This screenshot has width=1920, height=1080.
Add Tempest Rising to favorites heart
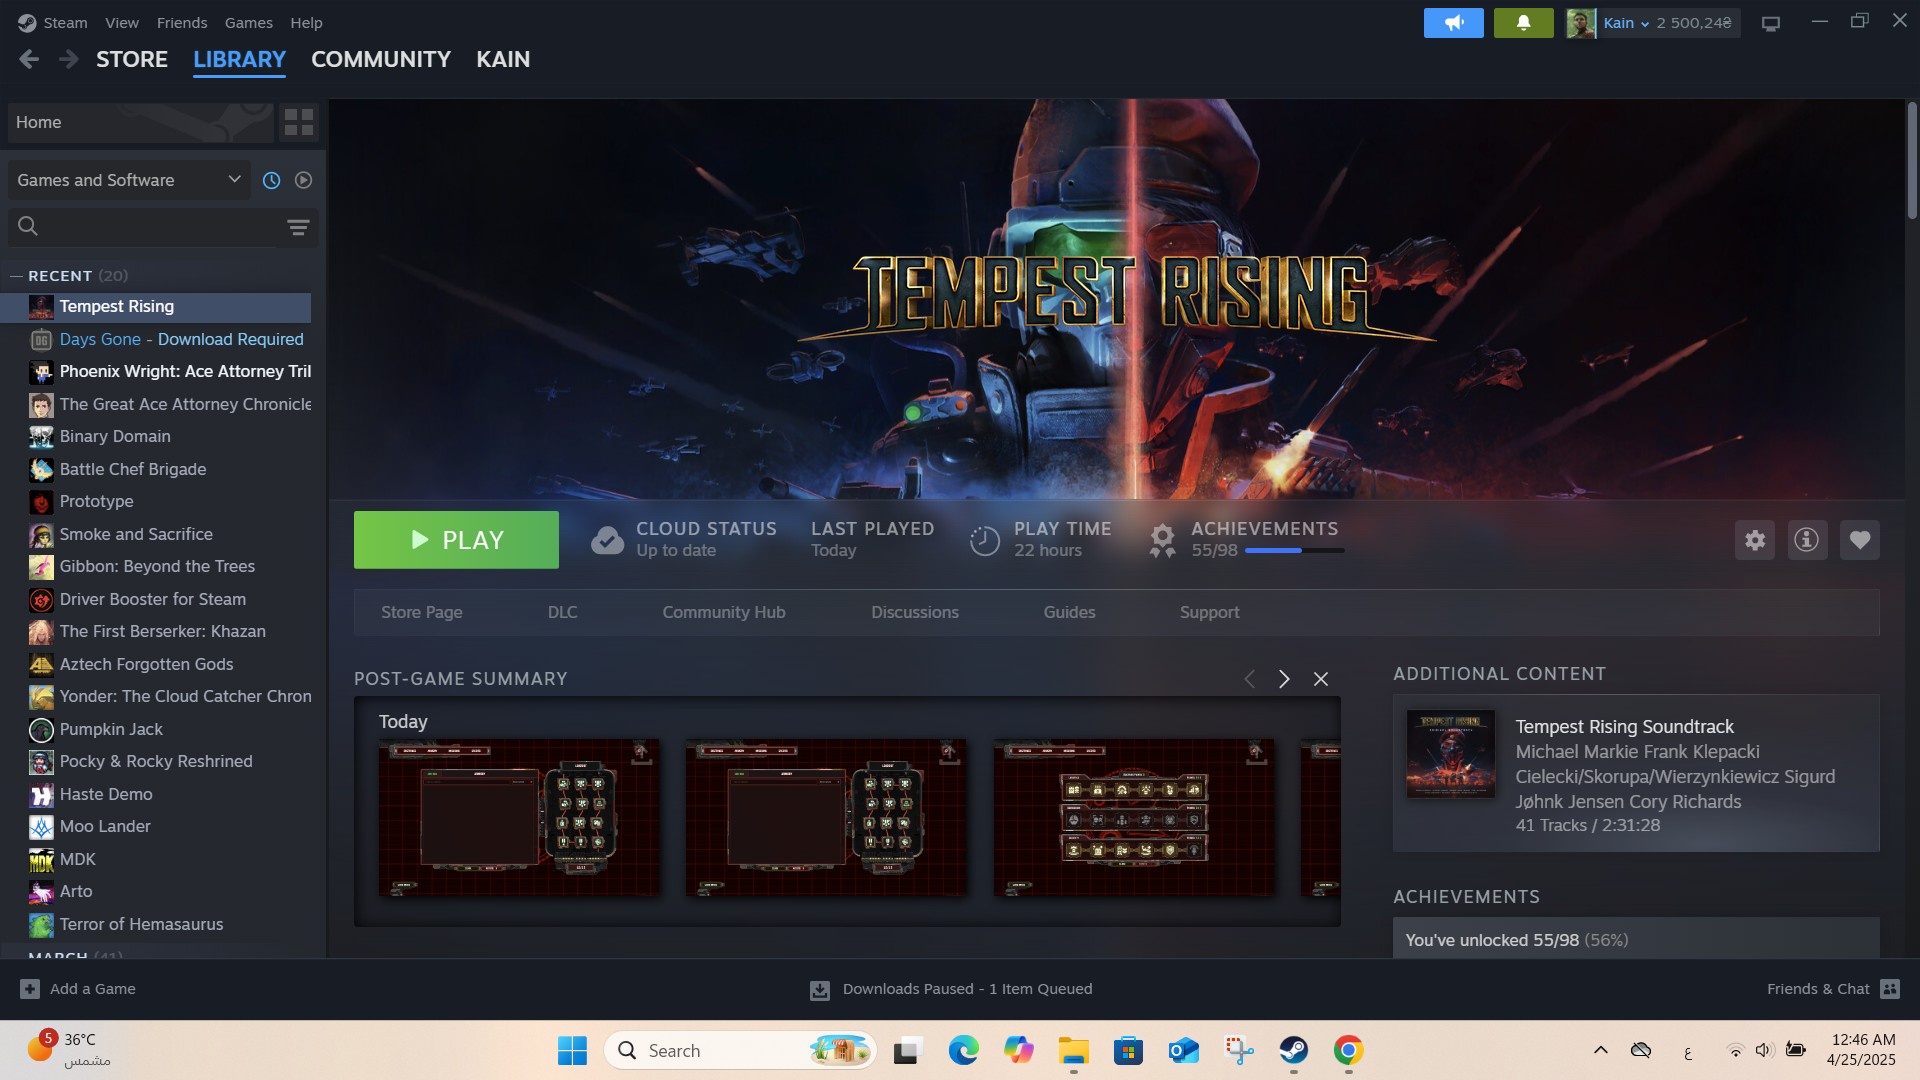[x=1860, y=540]
